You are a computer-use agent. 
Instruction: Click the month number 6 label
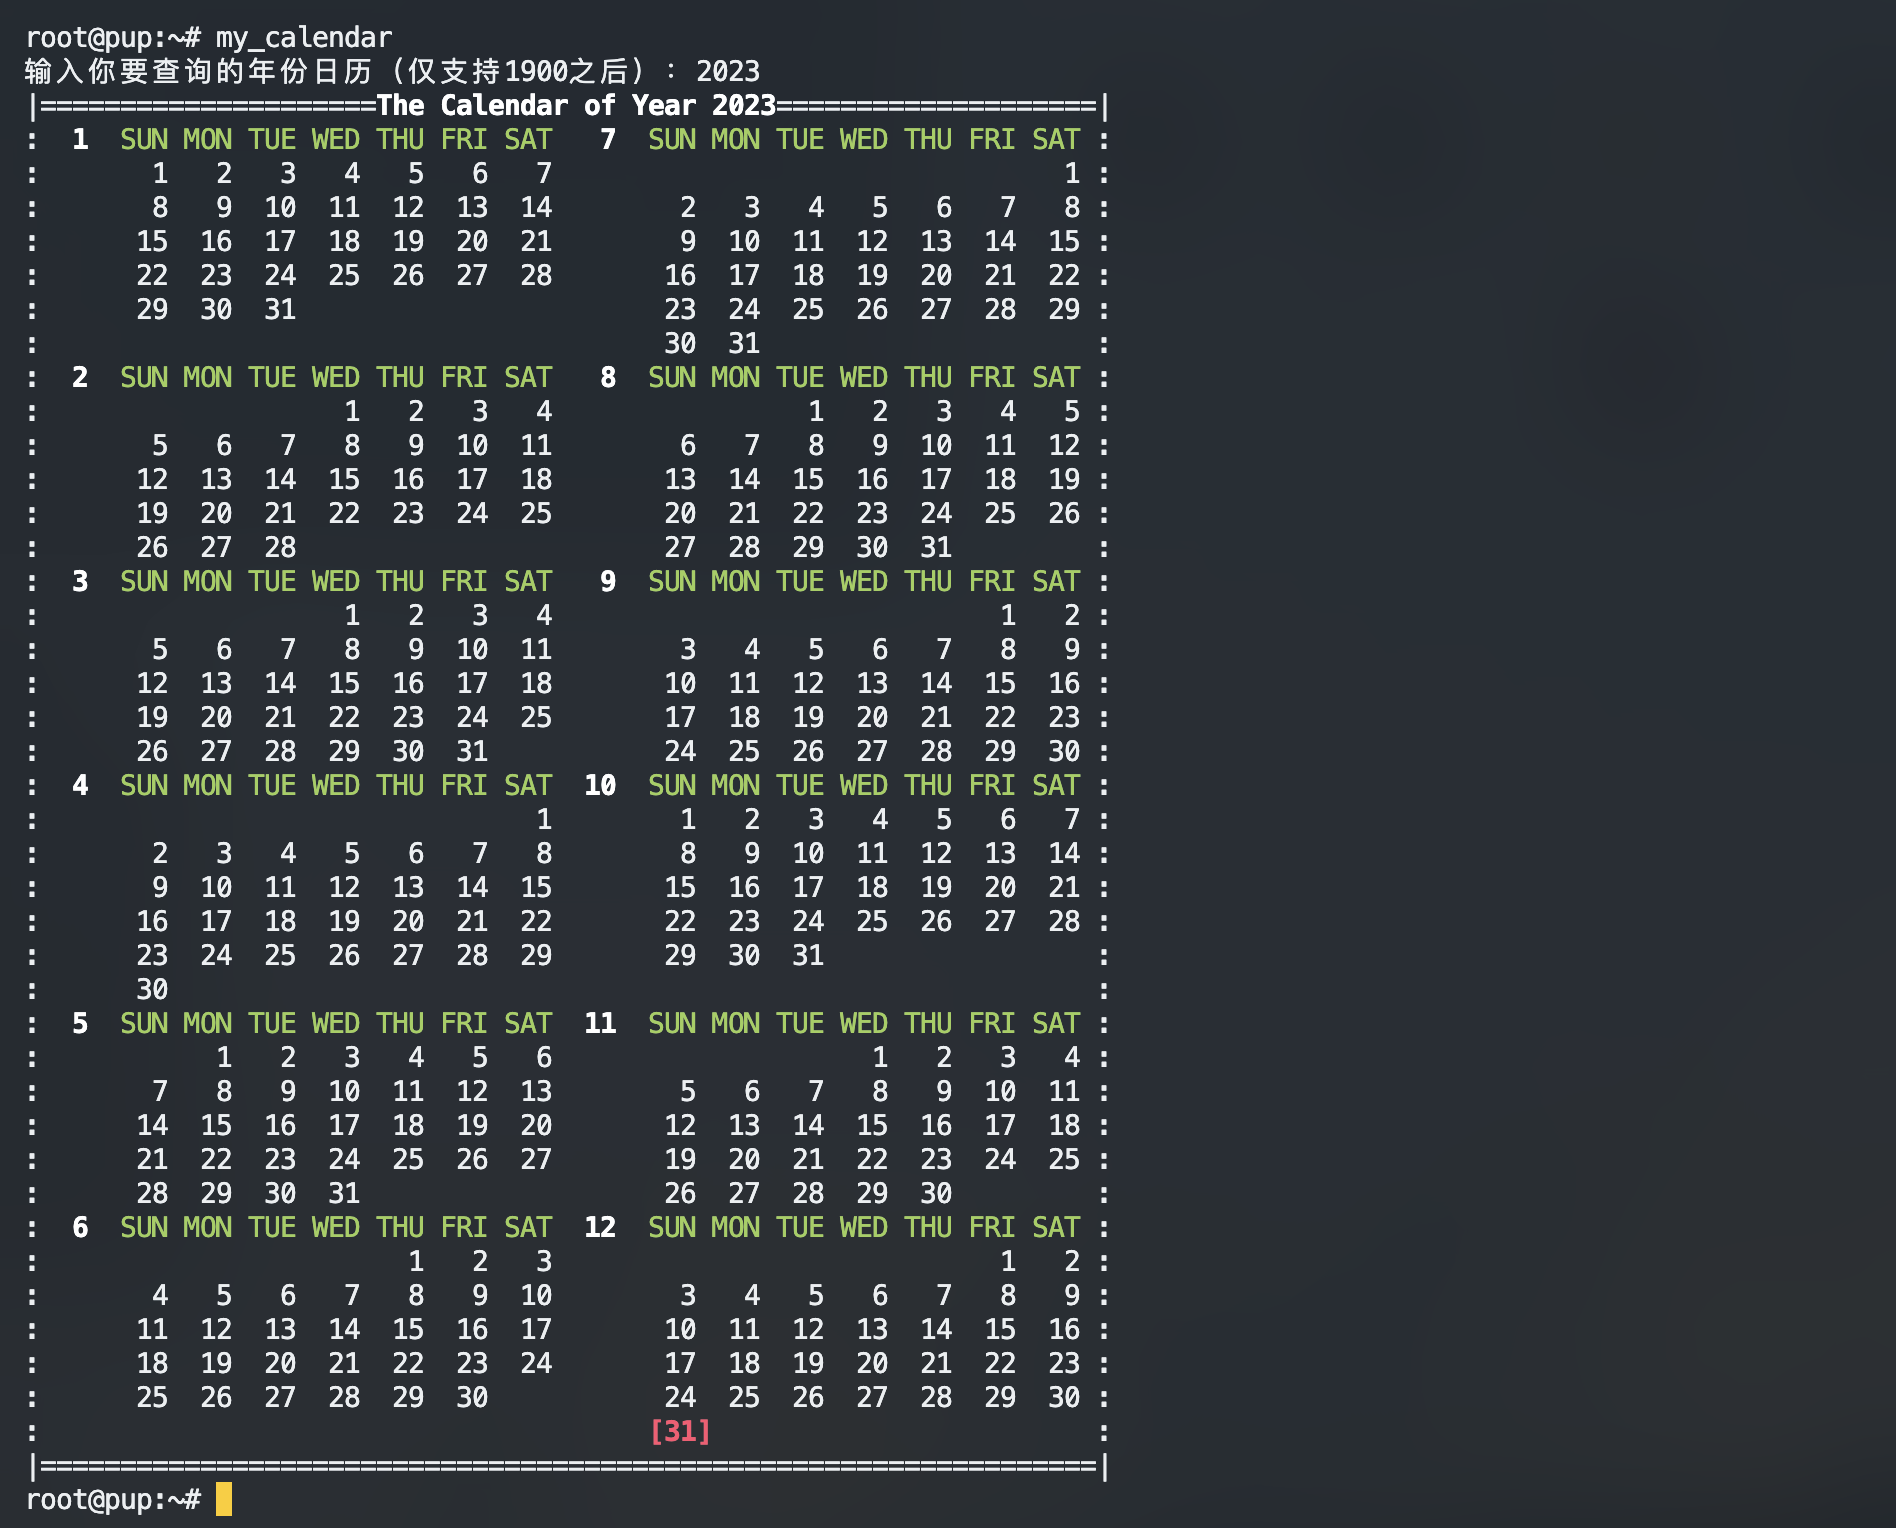pos(80,1227)
